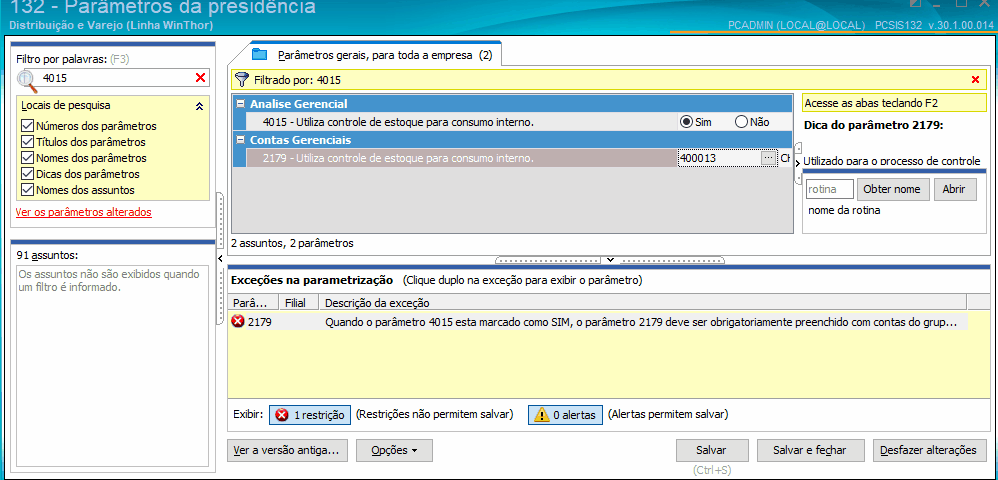The width and height of the screenshot is (998, 480).
Task: Sort by Parâ... column header
Action: point(253,303)
